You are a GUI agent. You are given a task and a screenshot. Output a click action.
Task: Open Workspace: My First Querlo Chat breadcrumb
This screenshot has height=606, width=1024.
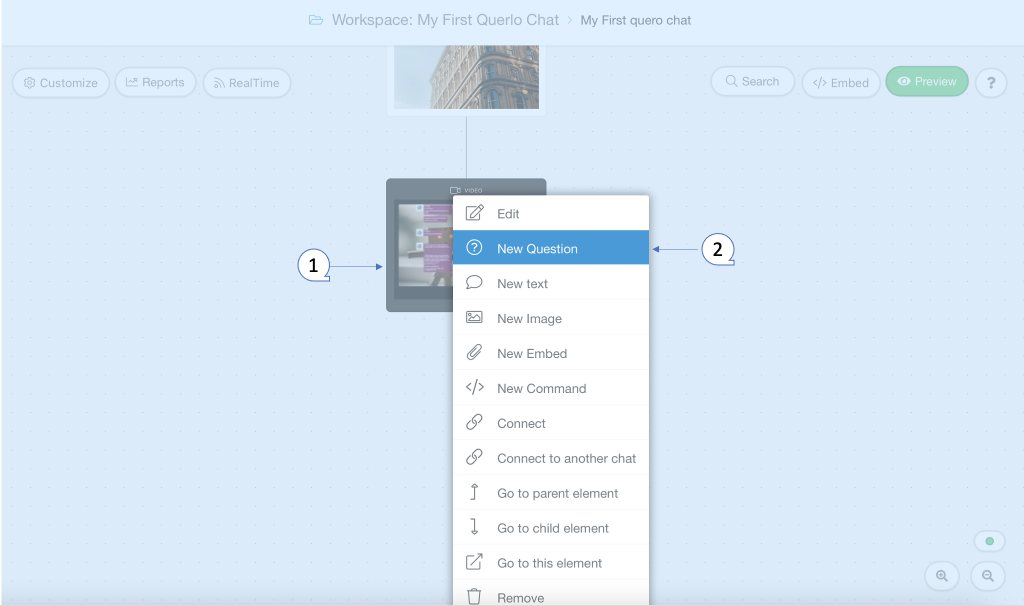tap(445, 20)
